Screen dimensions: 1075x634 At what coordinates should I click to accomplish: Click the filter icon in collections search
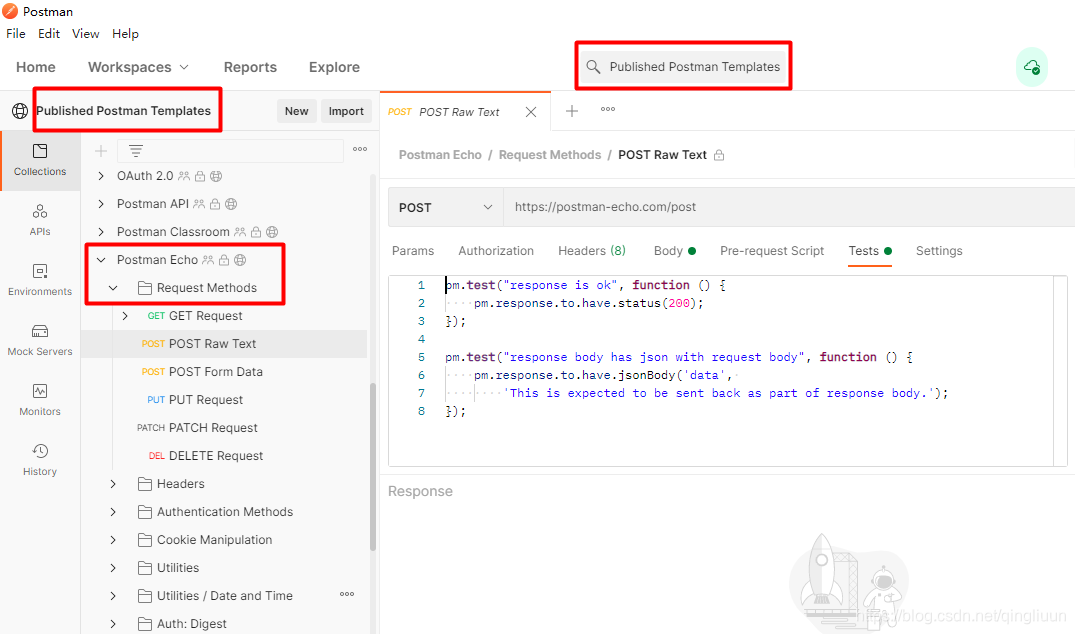click(136, 151)
